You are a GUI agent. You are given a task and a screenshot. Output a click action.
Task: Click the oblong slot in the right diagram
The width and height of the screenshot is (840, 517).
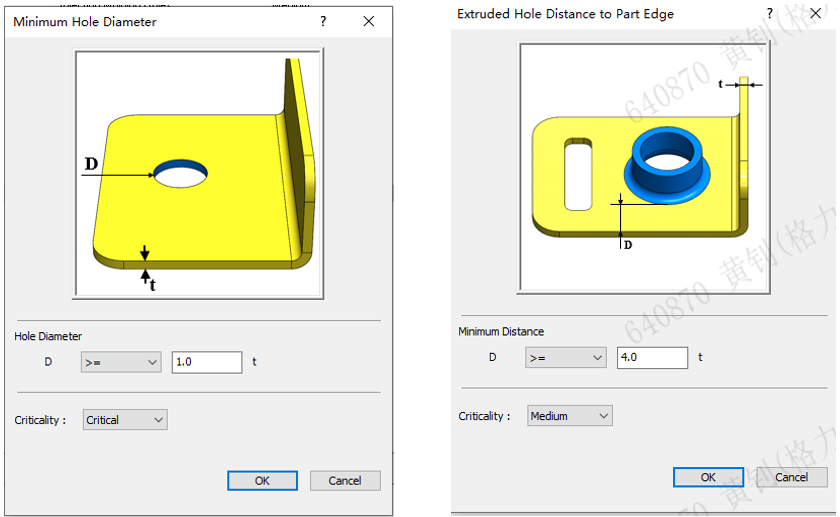[x=578, y=174]
